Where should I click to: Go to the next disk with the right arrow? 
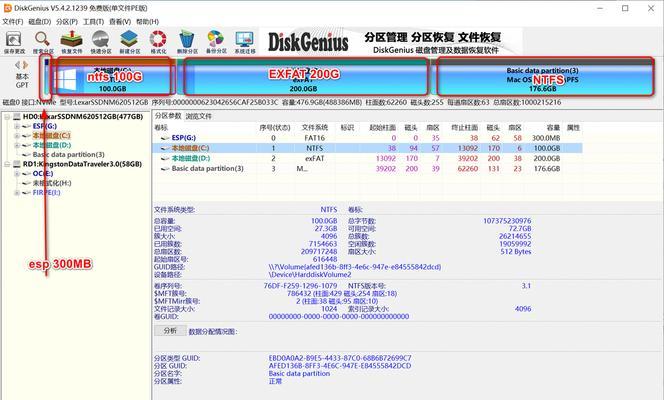(x=25, y=65)
